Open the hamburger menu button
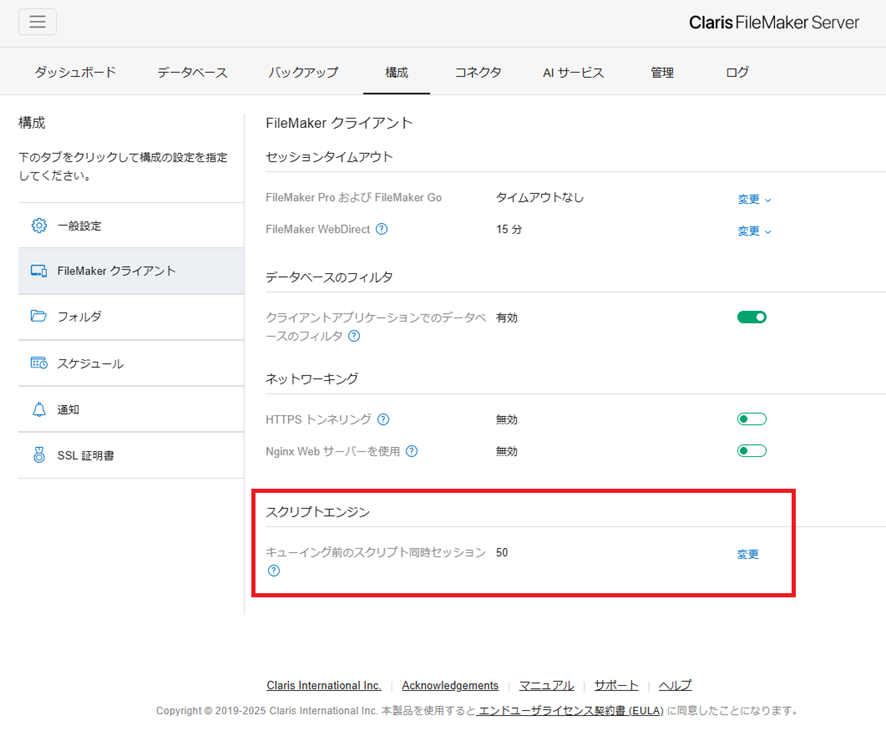The height and width of the screenshot is (736, 886). click(x=37, y=21)
